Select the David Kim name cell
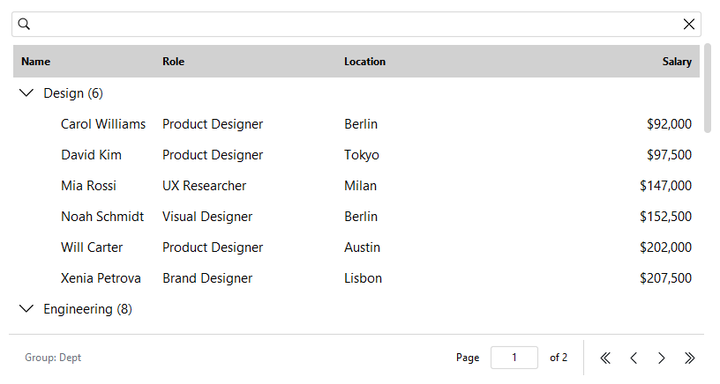The height and width of the screenshot is (384, 720). pos(91,155)
